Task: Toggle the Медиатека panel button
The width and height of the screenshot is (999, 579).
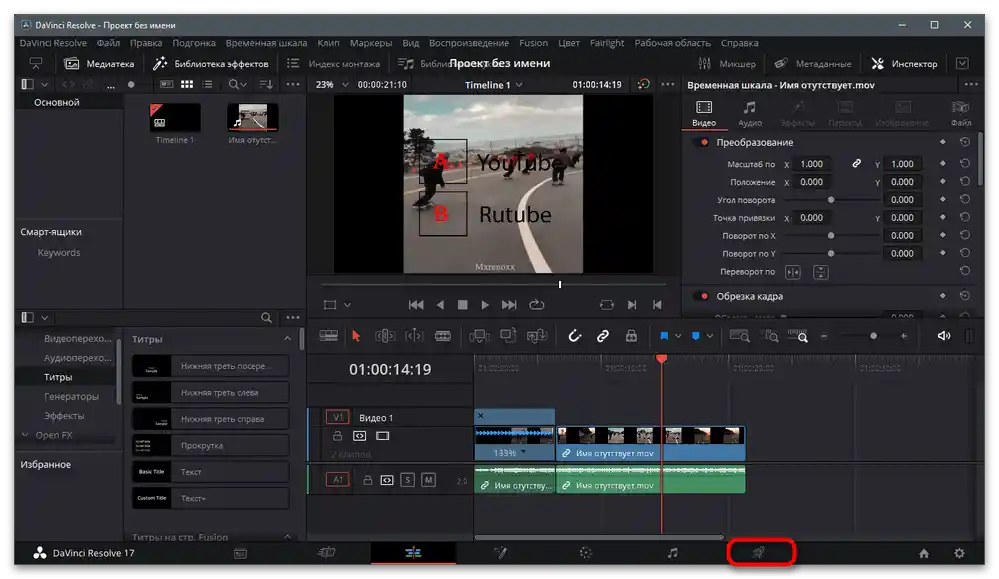Action: (99, 64)
